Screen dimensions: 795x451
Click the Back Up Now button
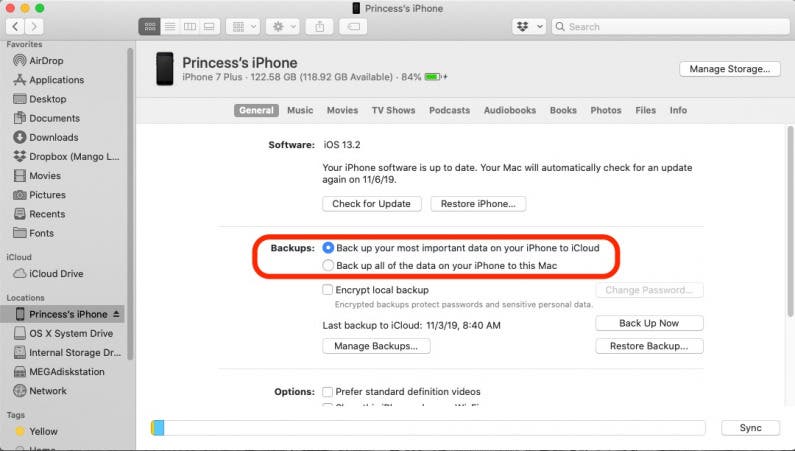tap(649, 323)
